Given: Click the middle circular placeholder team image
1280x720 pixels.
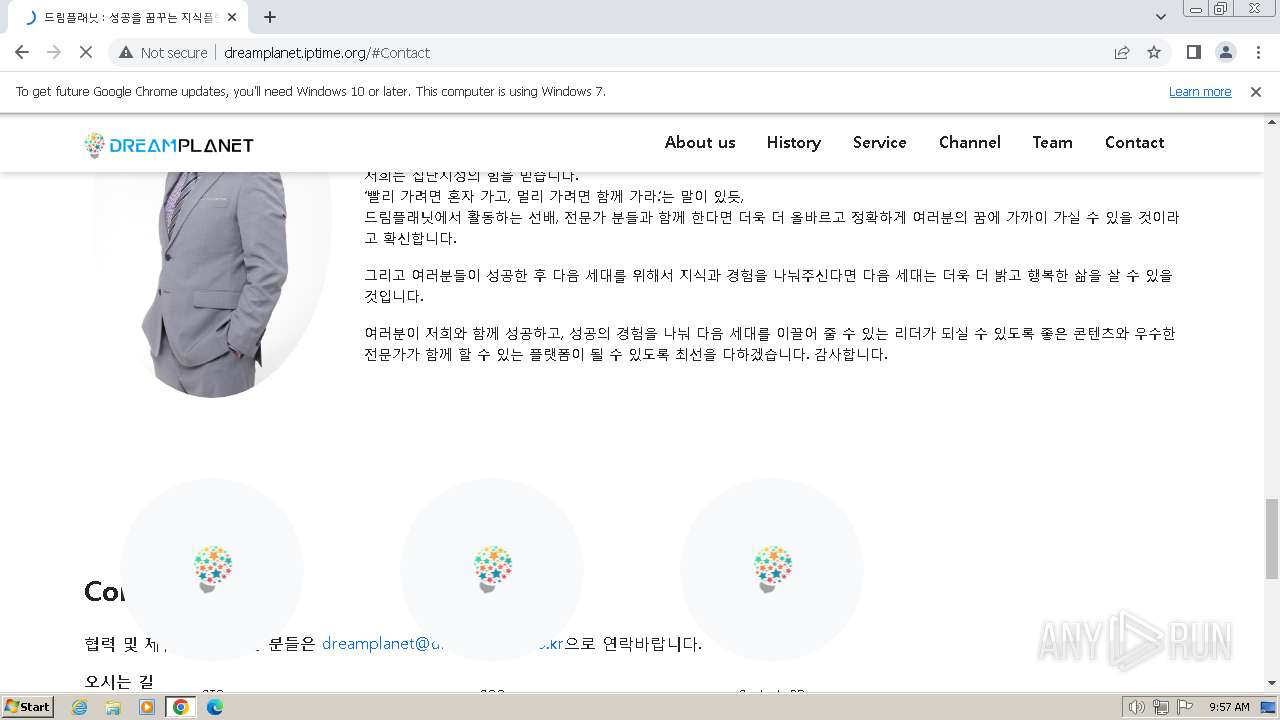Looking at the screenshot, I should click(x=492, y=570).
